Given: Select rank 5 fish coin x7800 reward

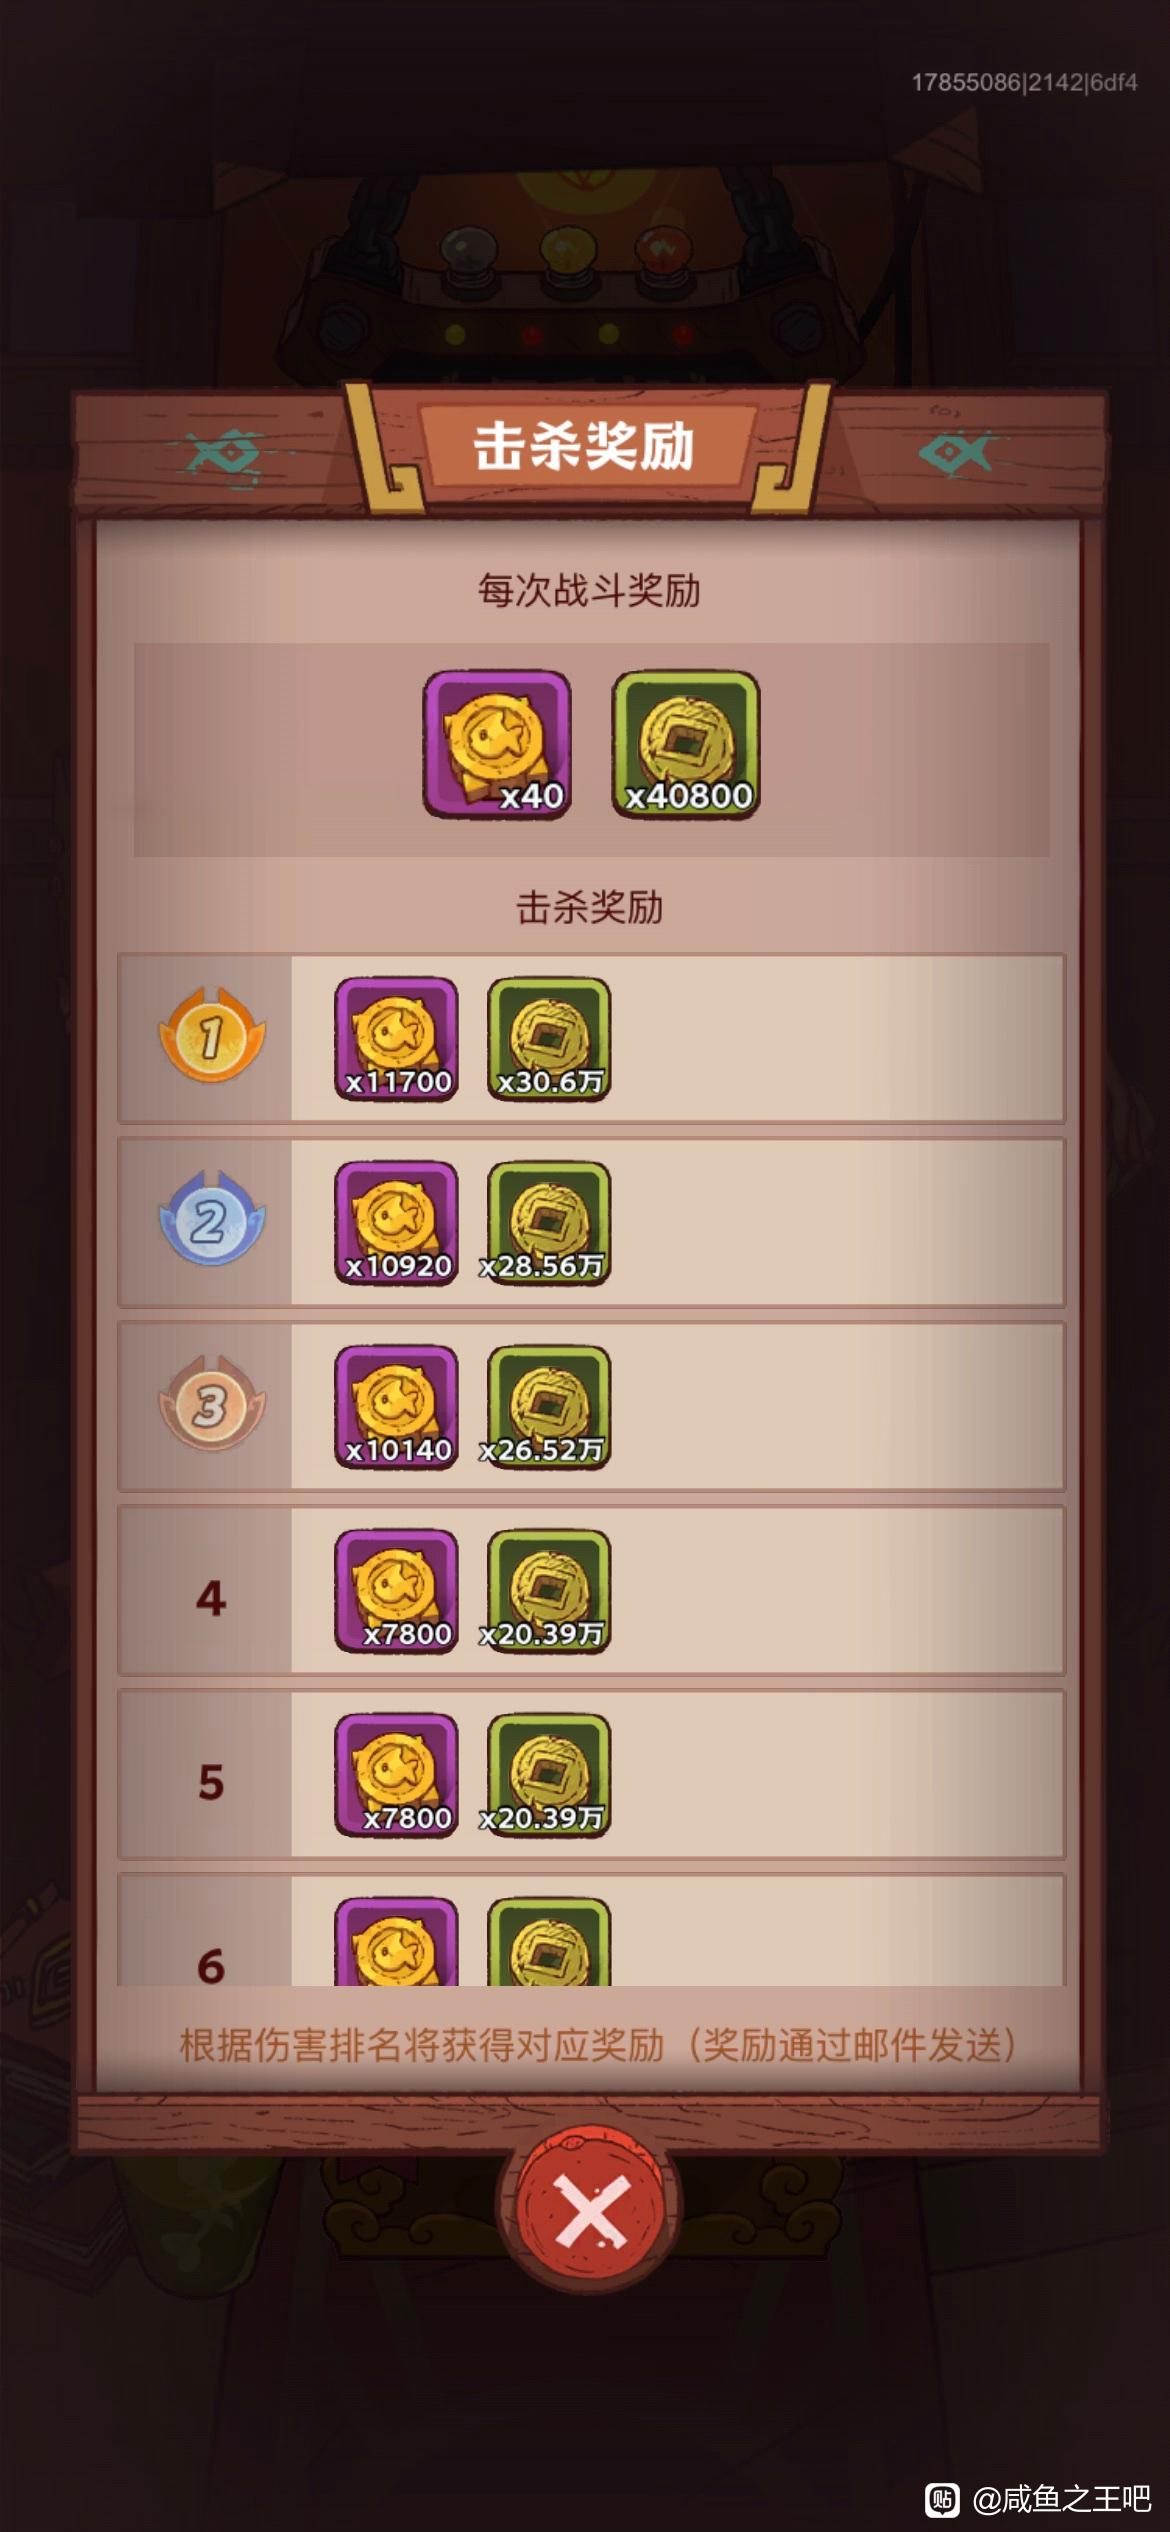Looking at the screenshot, I should pos(396,1775).
